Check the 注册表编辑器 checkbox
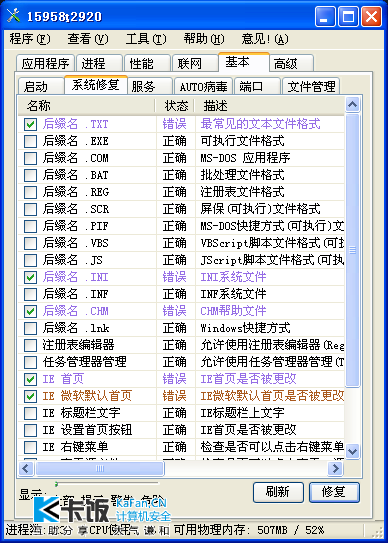 click(x=30, y=345)
